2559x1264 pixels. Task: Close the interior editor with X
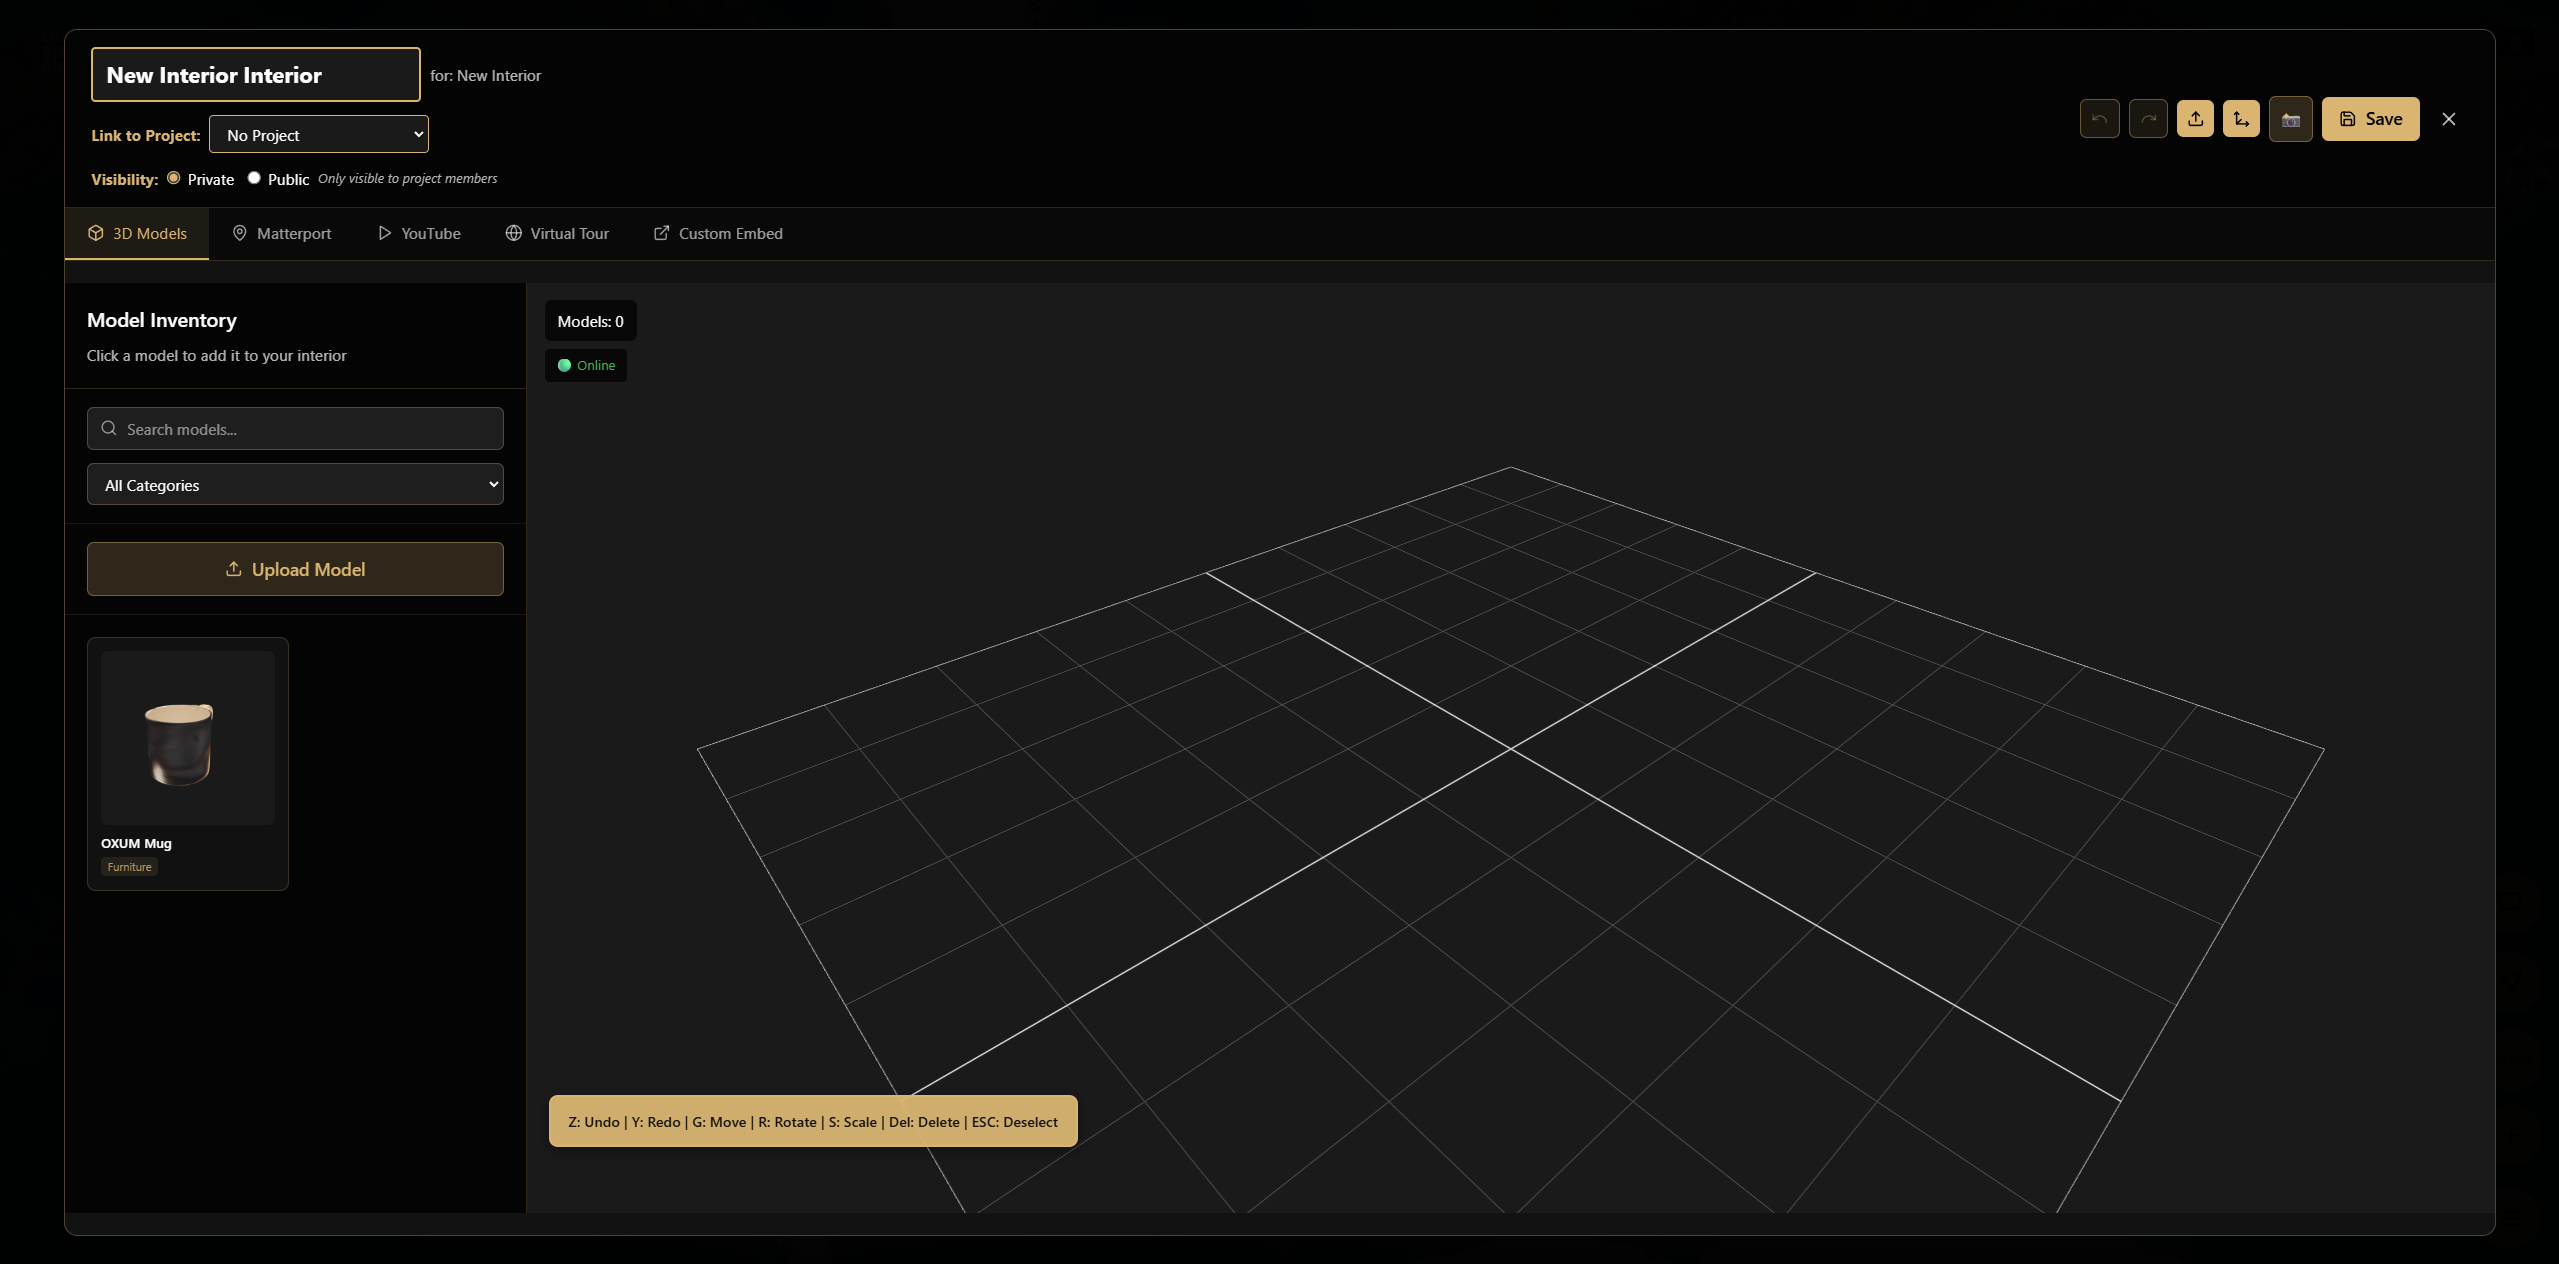[2448, 119]
